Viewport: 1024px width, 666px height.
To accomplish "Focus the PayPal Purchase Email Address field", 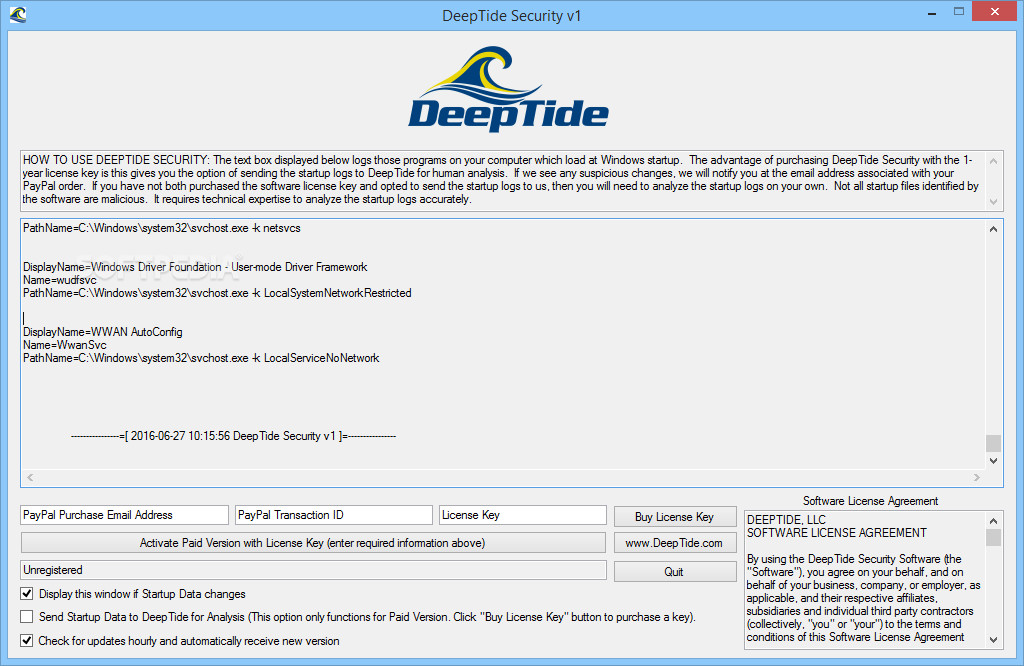I will [124, 515].
